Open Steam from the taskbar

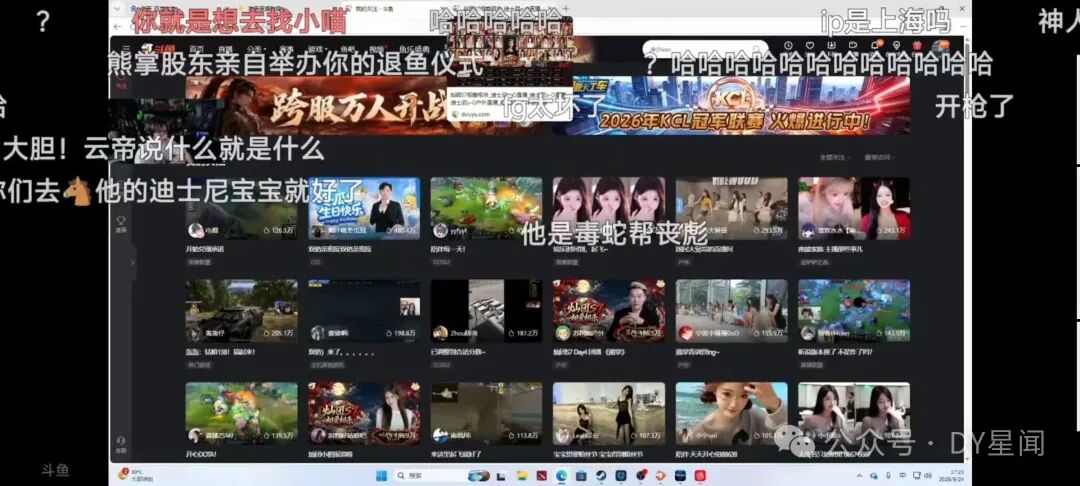click(x=601, y=475)
